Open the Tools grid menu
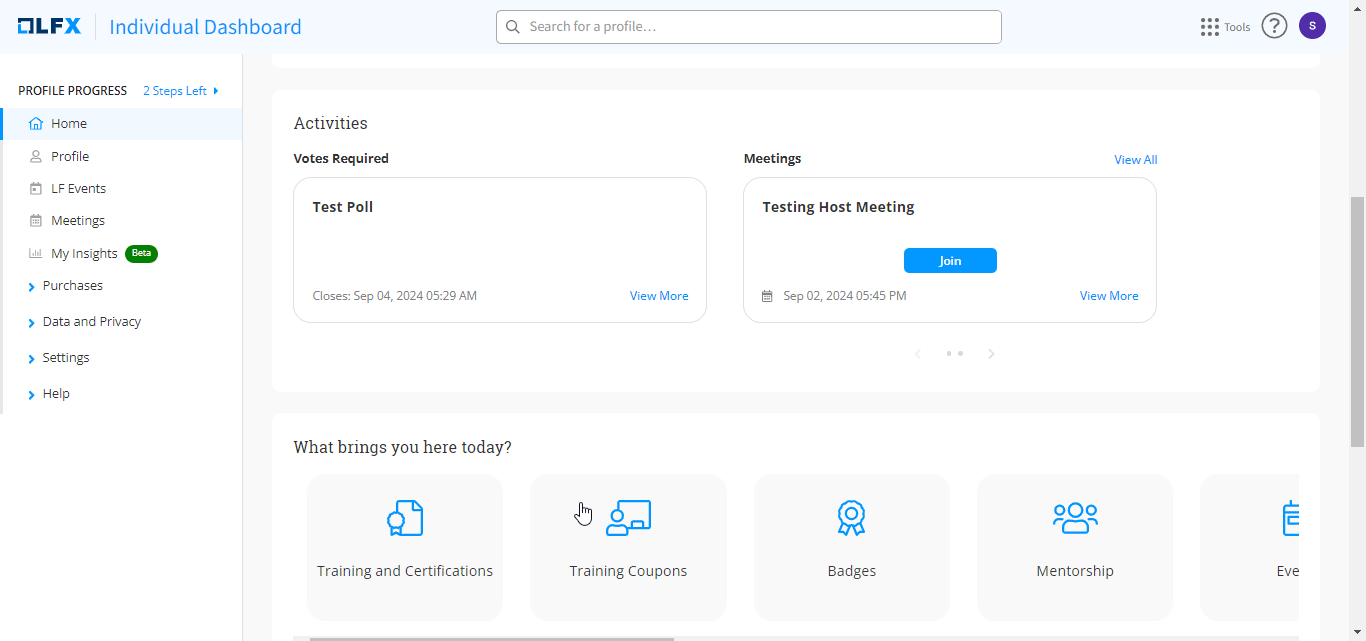Viewport: 1366px width, 641px height. pyautogui.click(x=1210, y=27)
